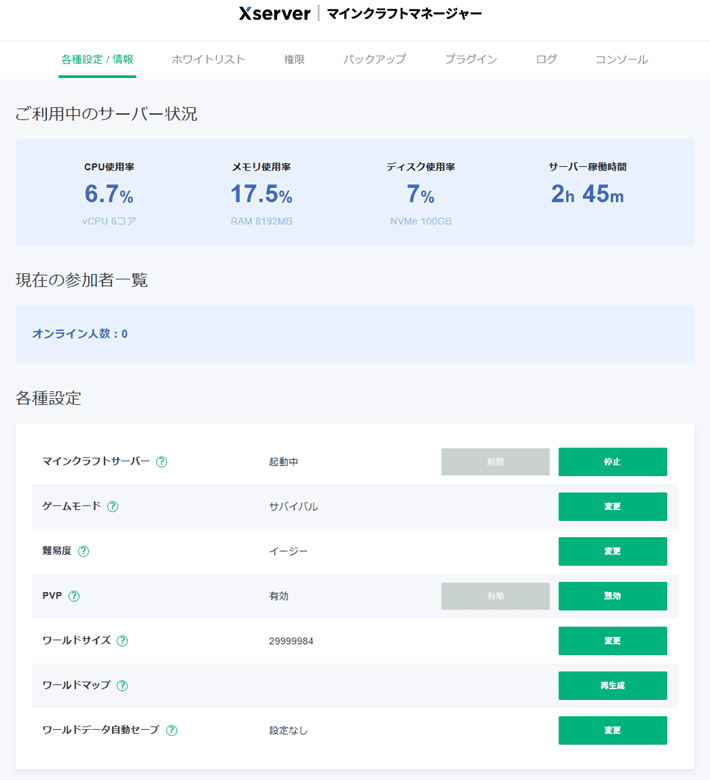Select the 各種設定 / 情報 tab
Screen dimensions: 710x780
tap(97, 60)
